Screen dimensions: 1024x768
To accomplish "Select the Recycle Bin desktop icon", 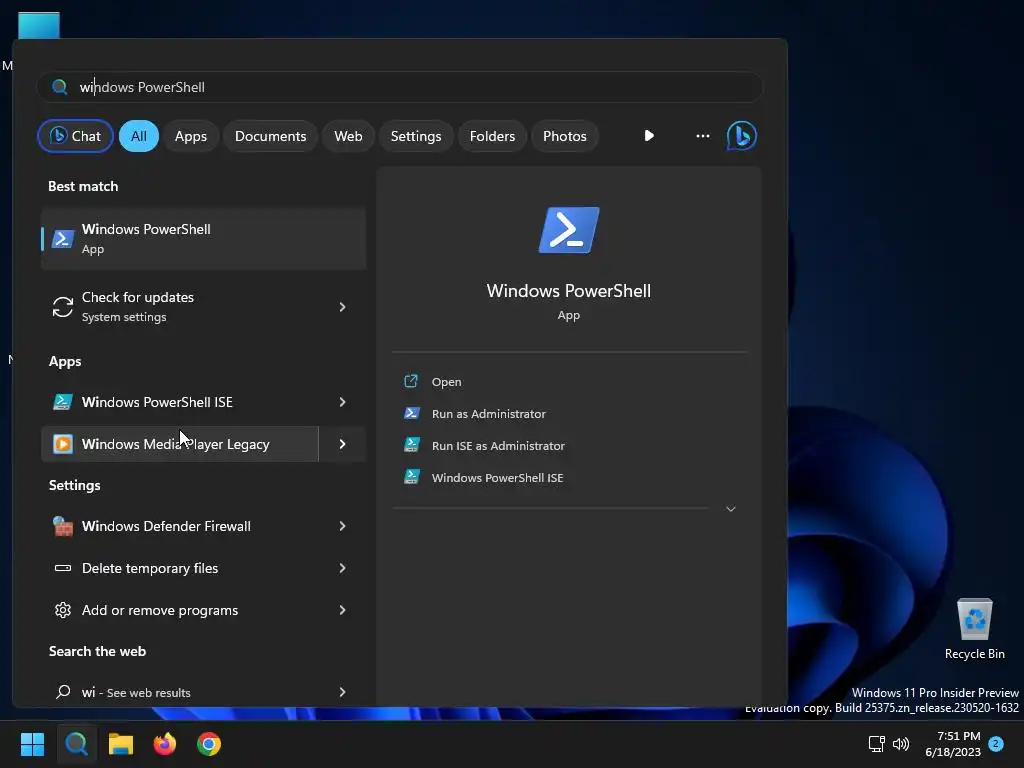I will 974,629.
